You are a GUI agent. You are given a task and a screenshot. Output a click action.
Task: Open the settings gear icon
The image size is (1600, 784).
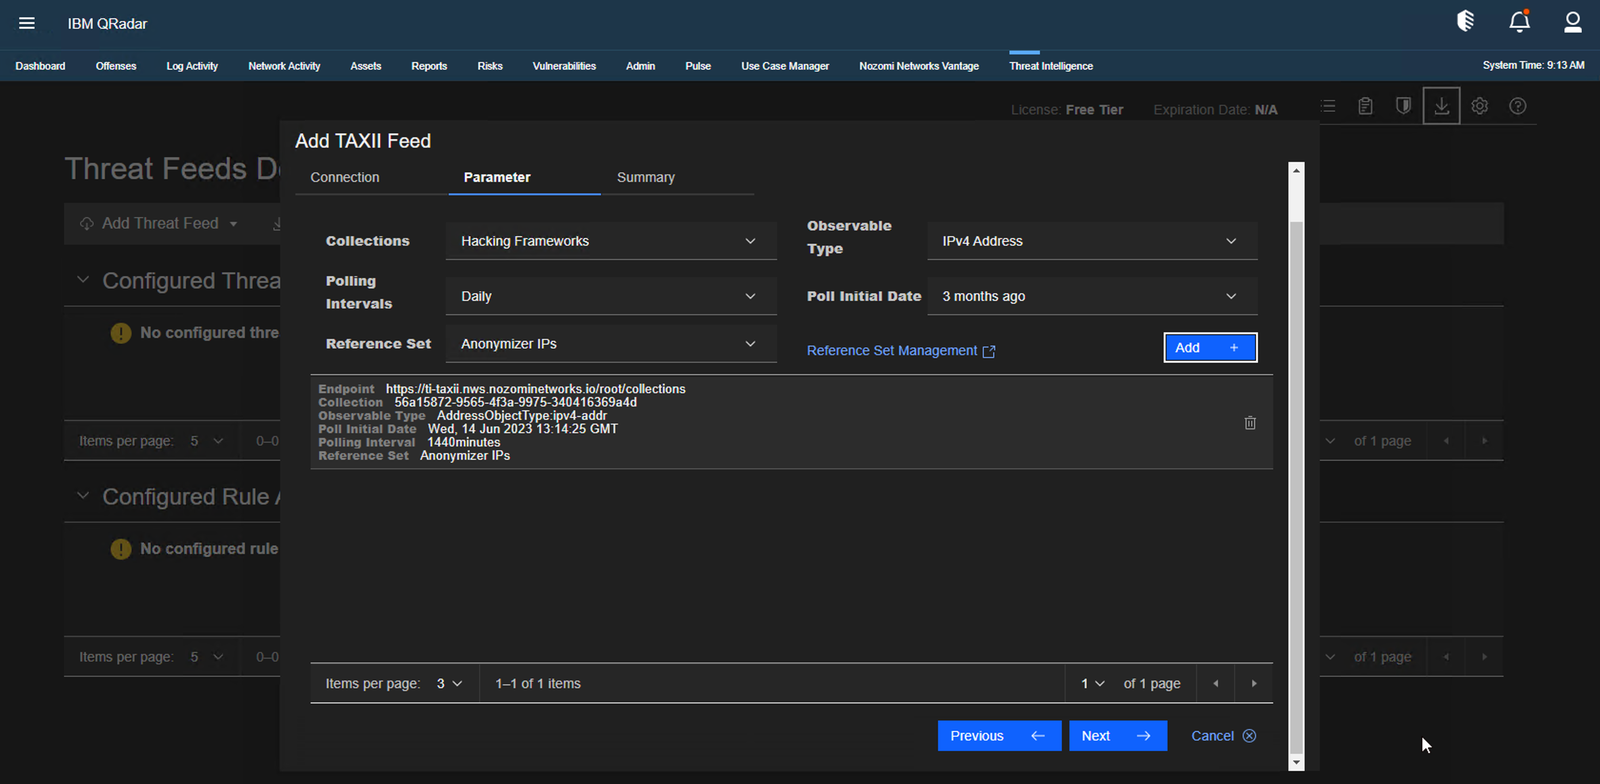(1480, 106)
